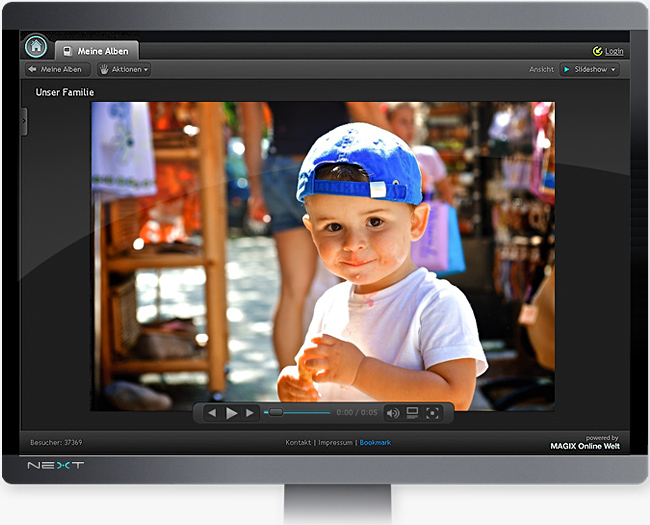Image resolution: width=650 pixels, height=525 pixels.
Task: Open the Aktionen dropdown menu
Action: point(124,69)
